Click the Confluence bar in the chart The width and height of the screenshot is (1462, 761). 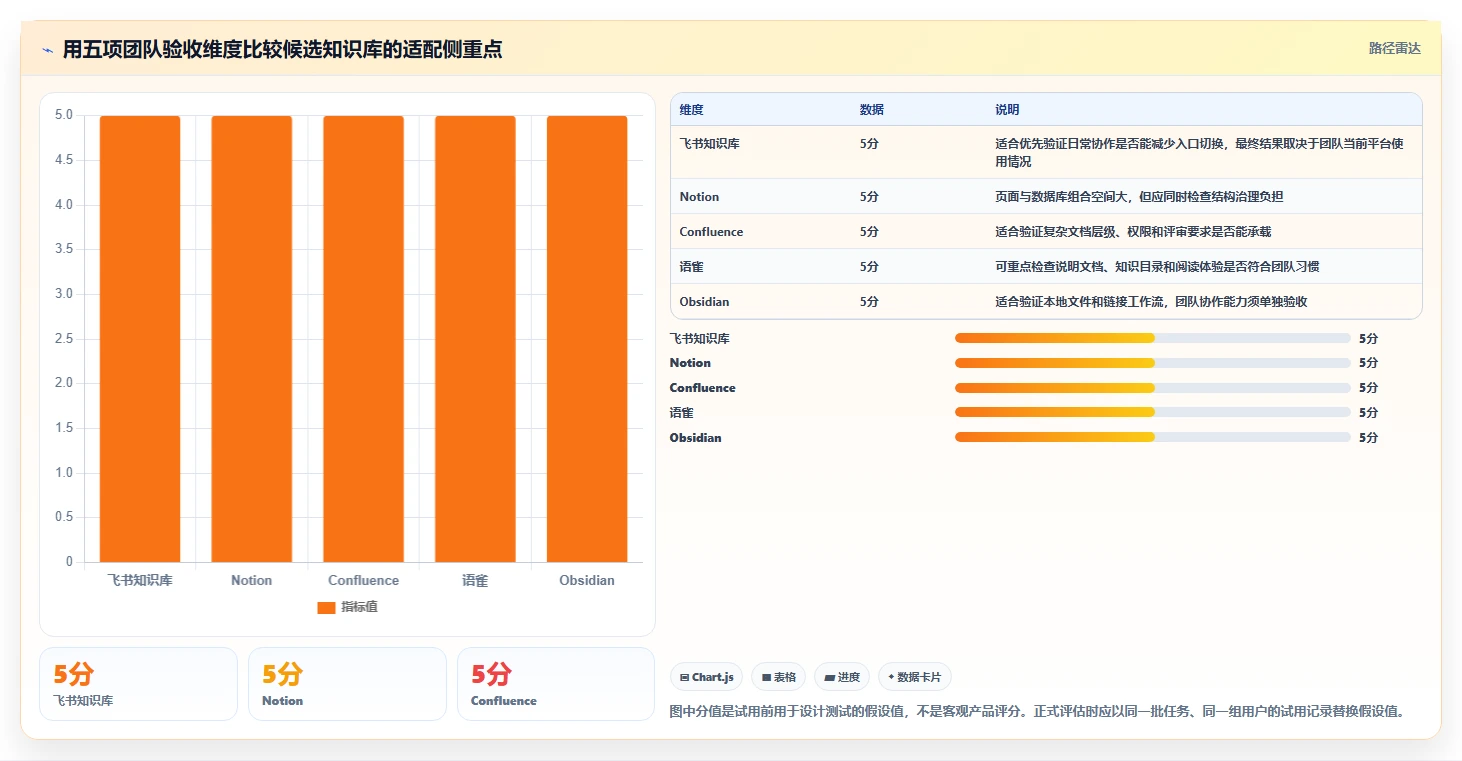[x=363, y=339]
